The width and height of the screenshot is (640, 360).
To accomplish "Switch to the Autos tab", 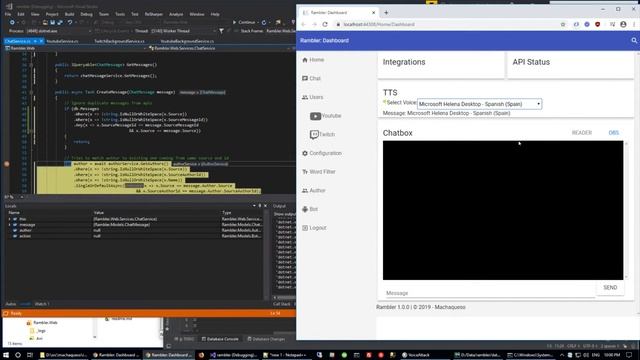I will (11, 304).
